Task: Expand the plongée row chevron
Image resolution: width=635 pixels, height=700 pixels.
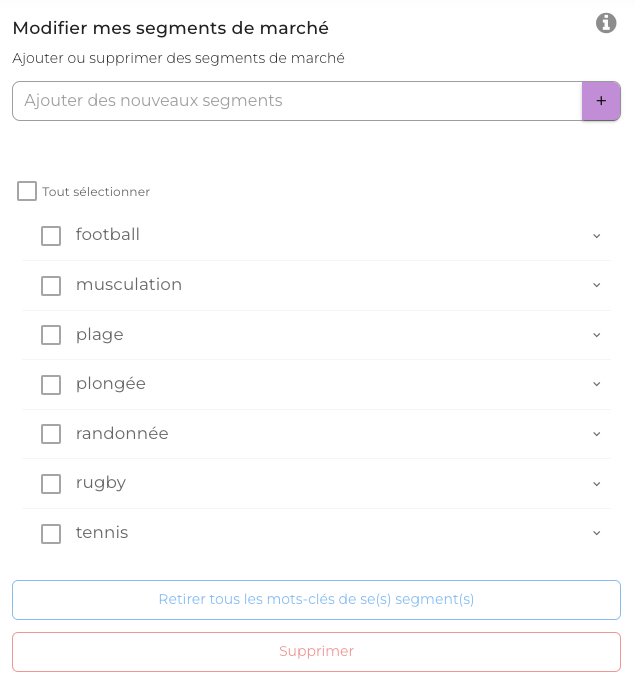Action: 597,384
